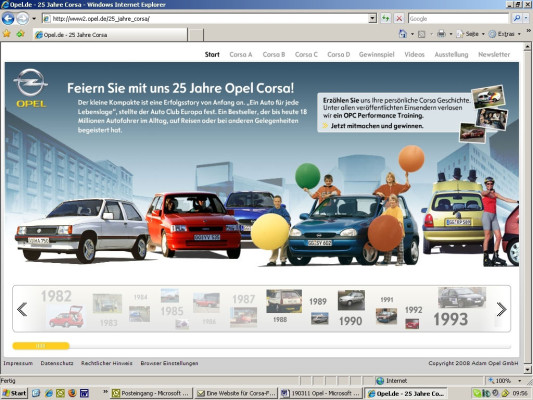Open a new blank browser tab

pos(195,35)
